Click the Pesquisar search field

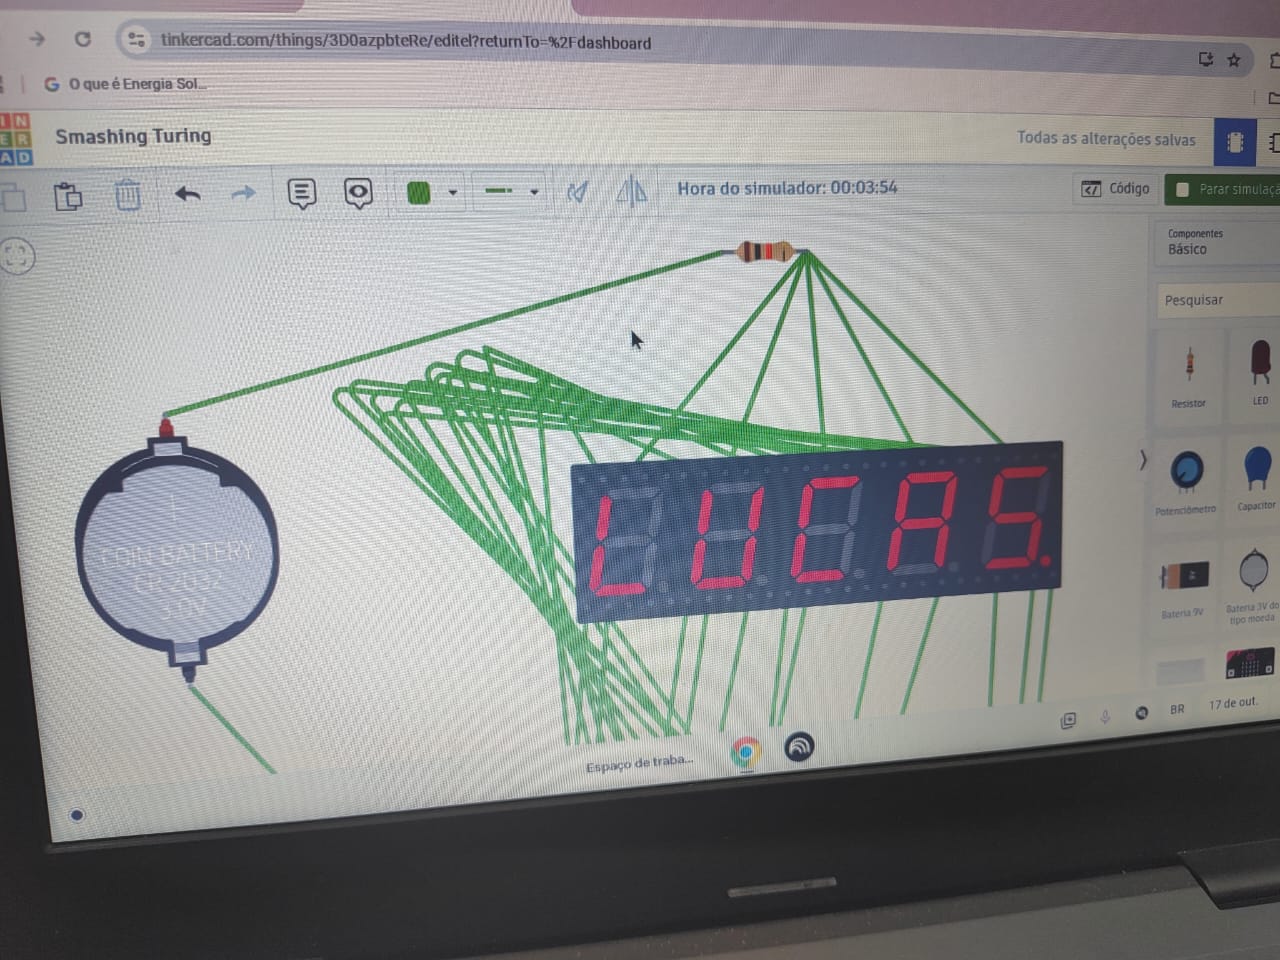[1215, 300]
